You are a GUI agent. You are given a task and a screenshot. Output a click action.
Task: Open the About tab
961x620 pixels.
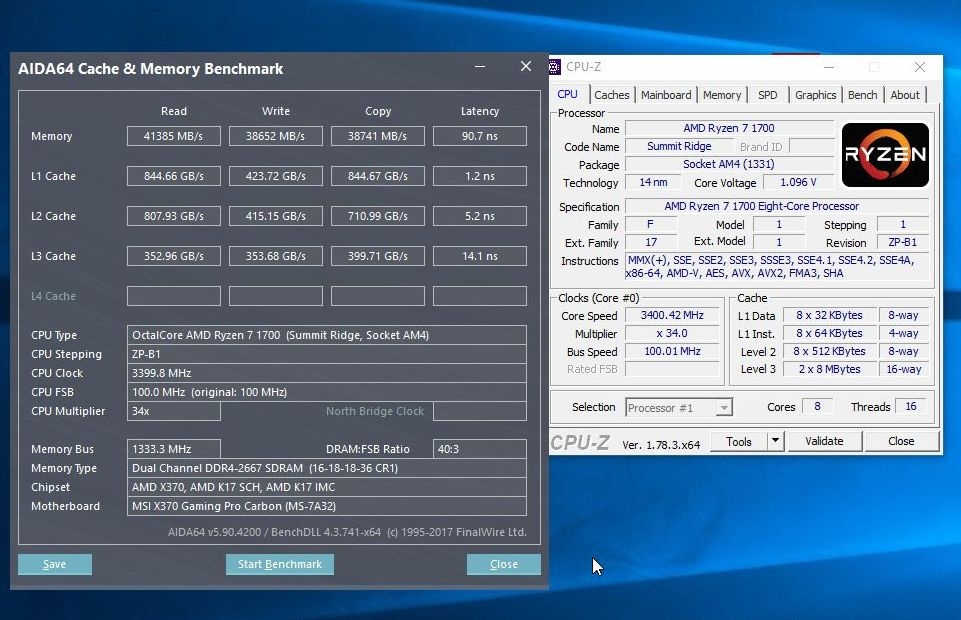pos(905,95)
